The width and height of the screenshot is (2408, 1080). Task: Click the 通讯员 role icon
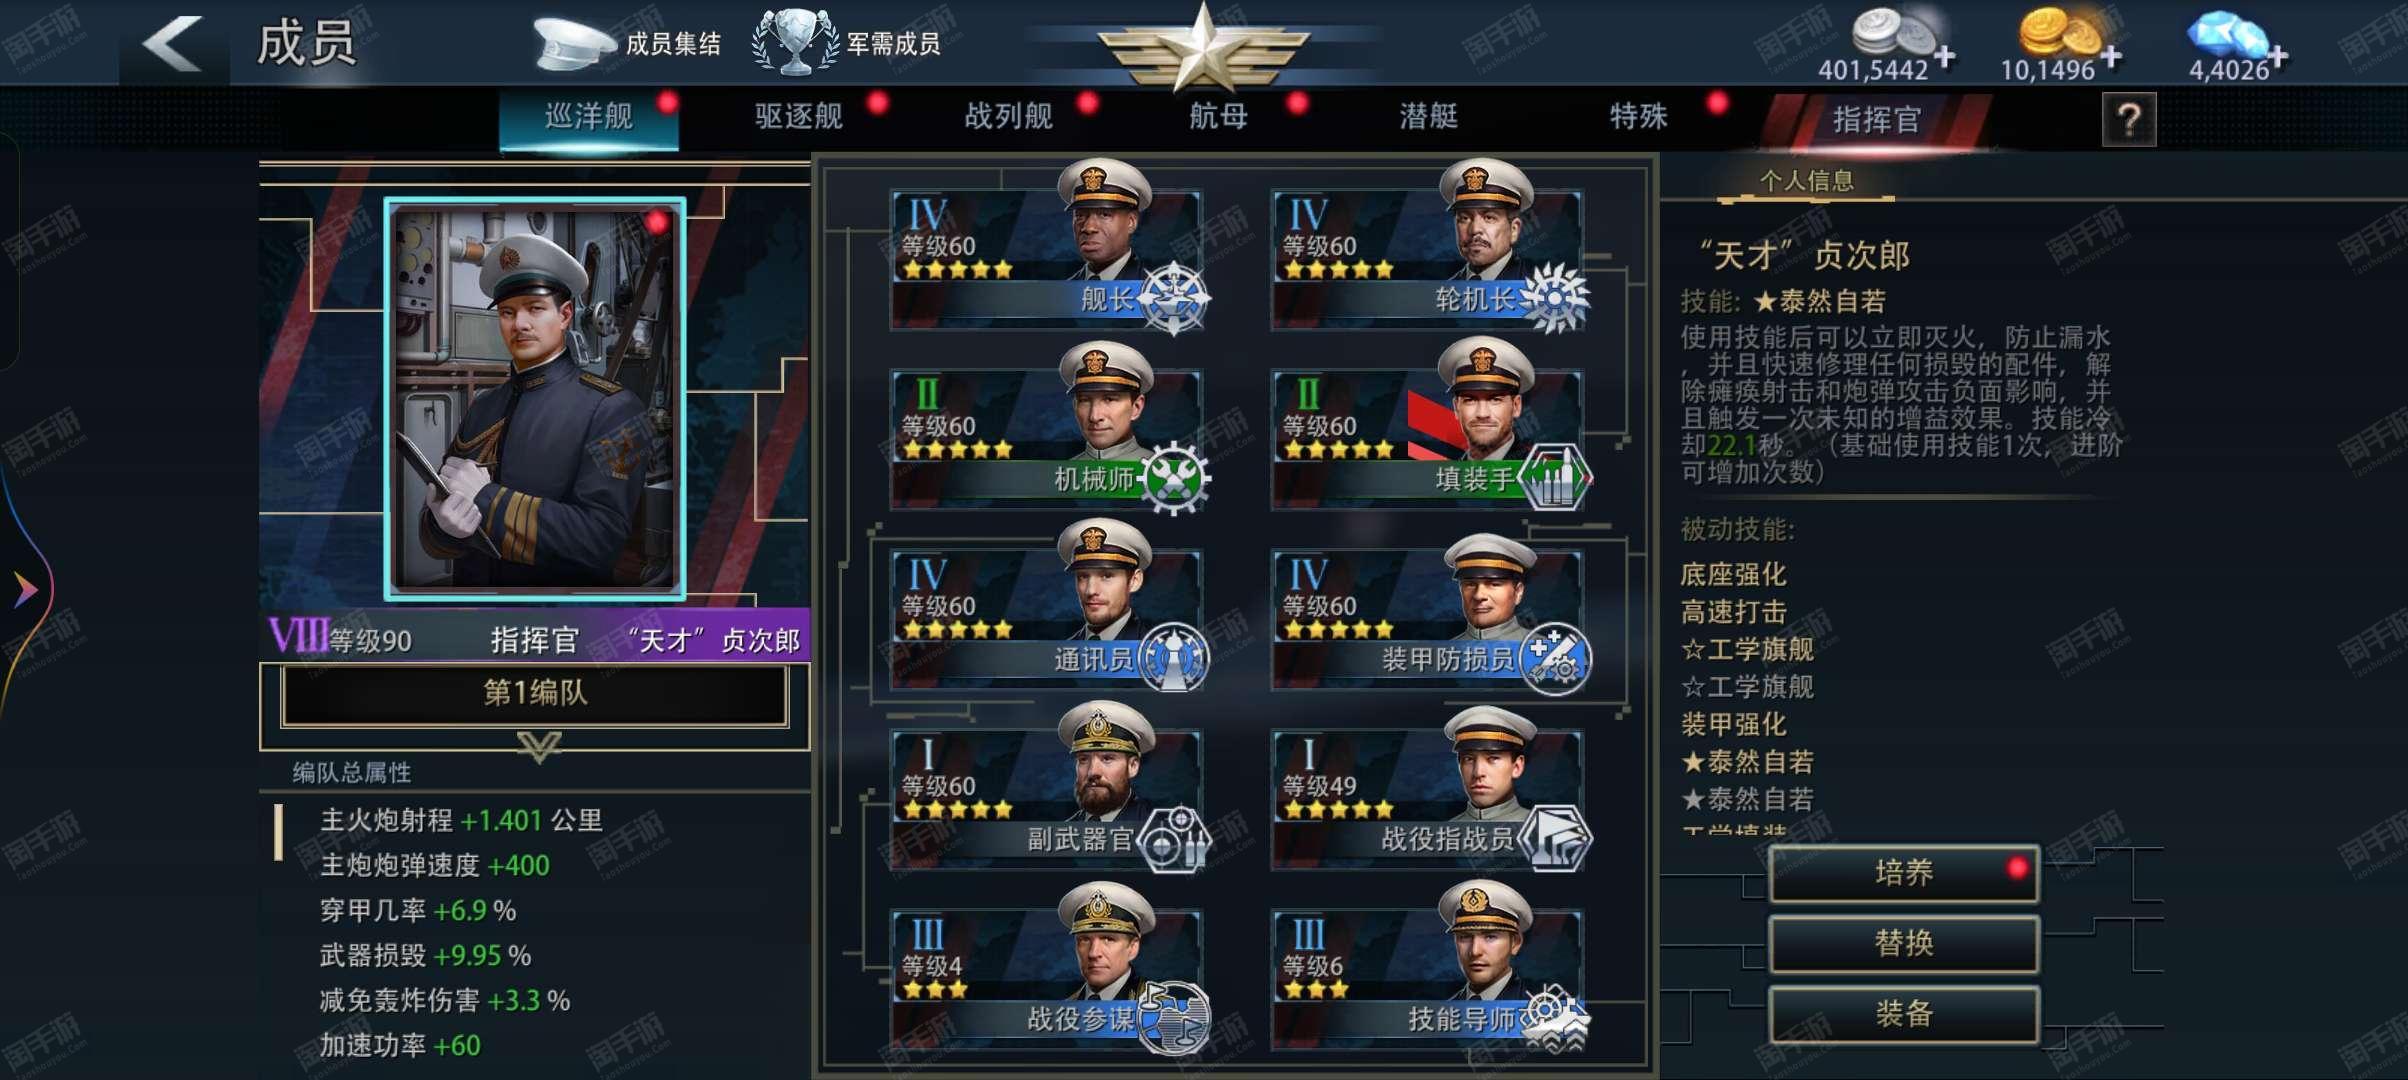point(1174,658)
